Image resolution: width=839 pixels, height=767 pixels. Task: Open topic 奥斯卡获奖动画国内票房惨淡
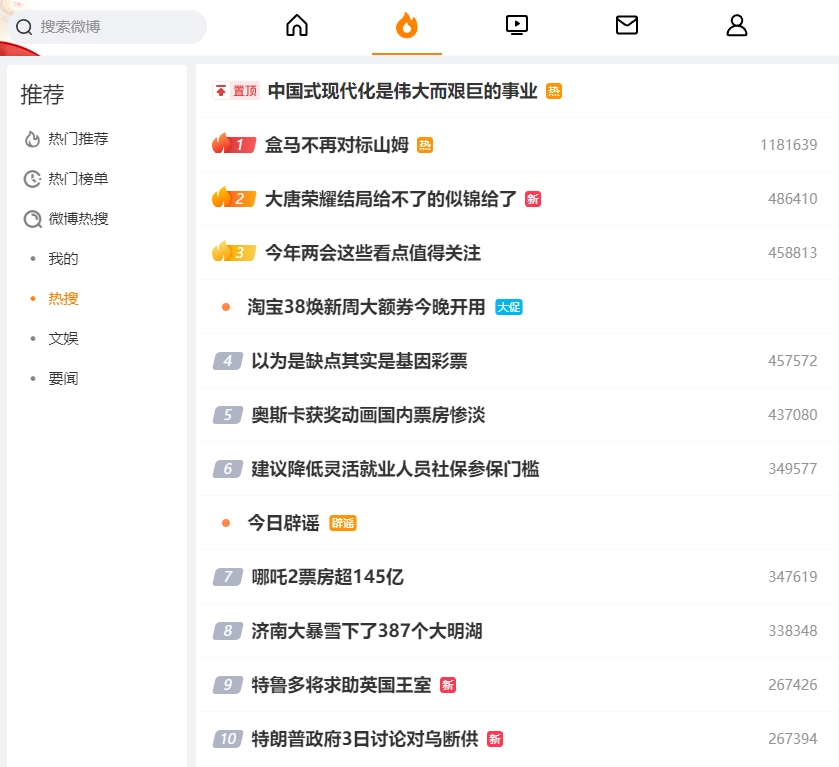[369, 415]
